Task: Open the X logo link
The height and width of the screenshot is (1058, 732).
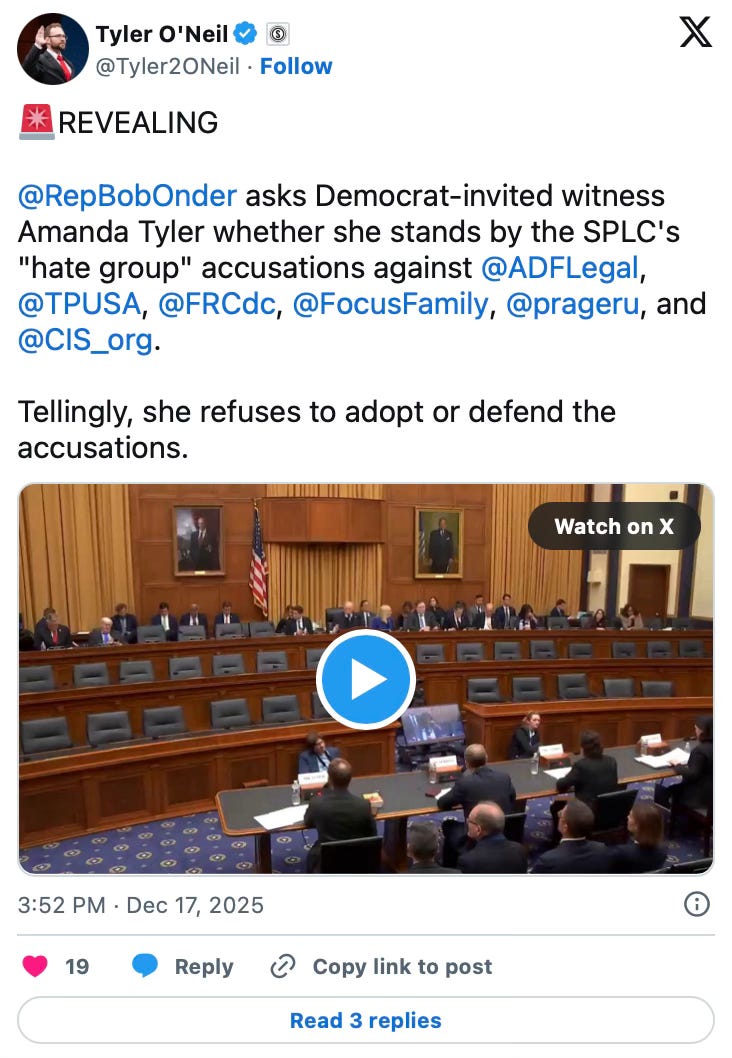Action: pyautogui.click(x=695, y=32)
